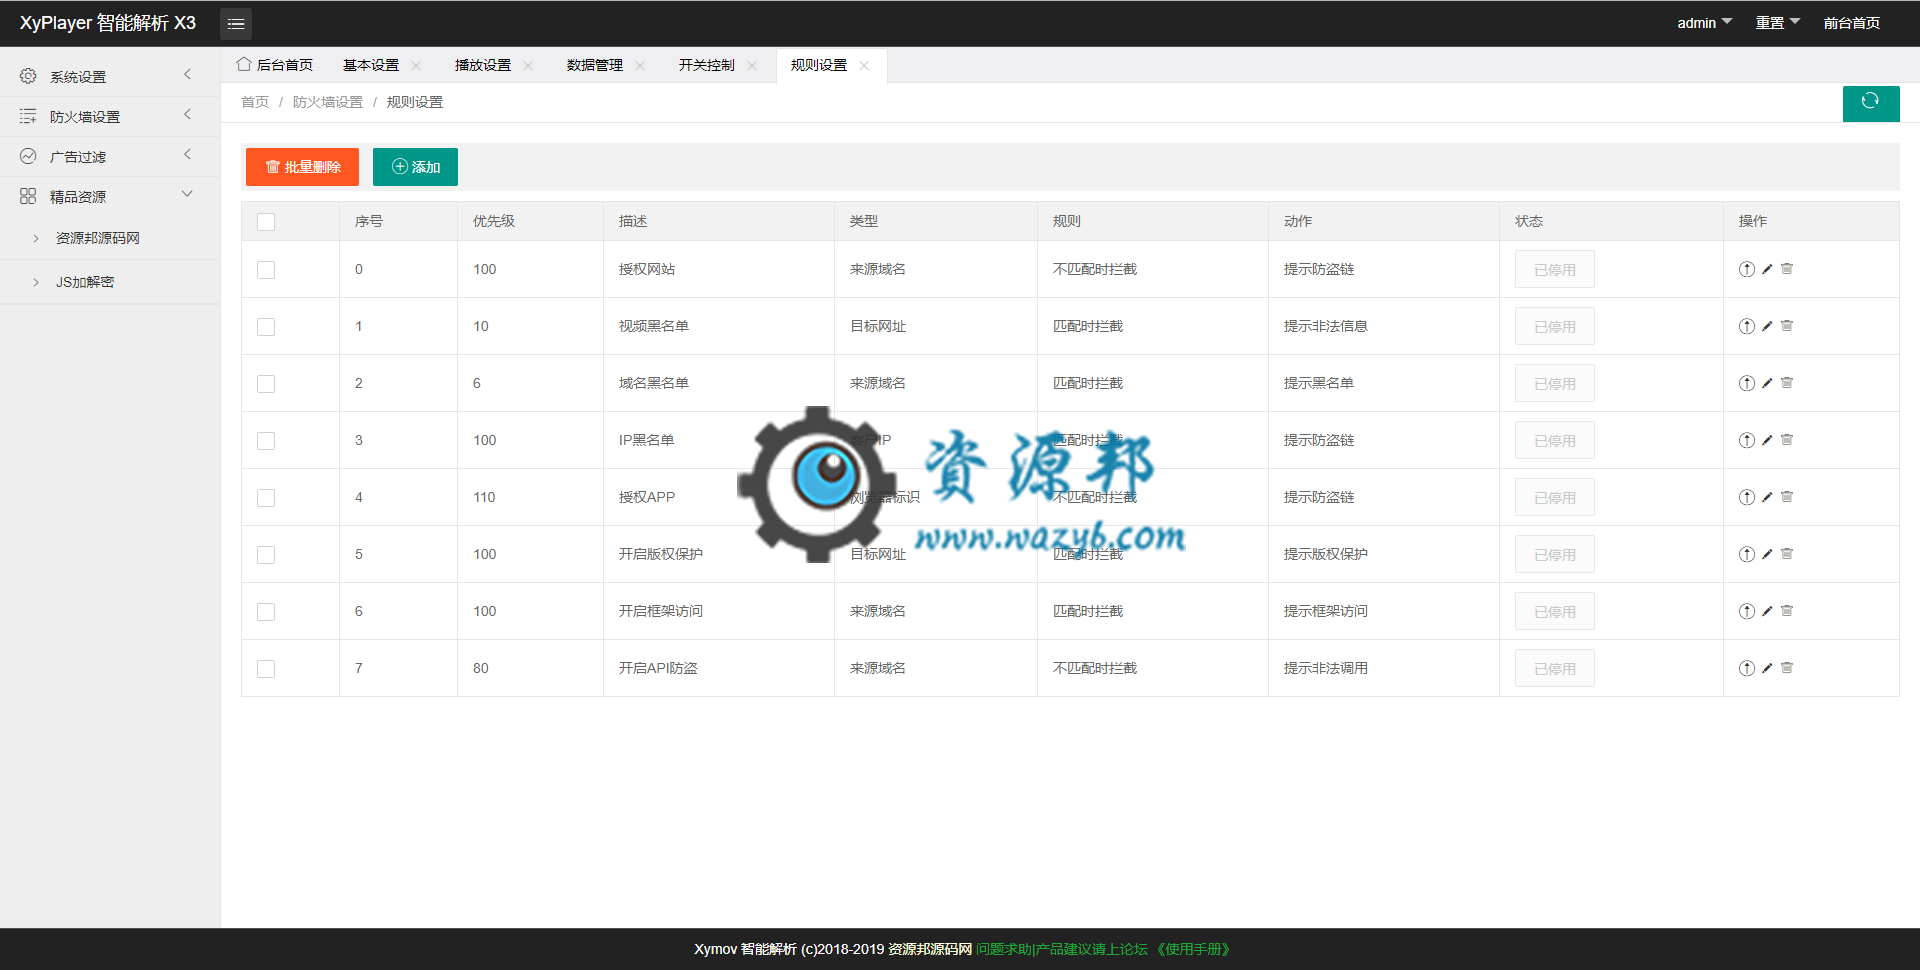Click the home icon in 后台首页 tab
This screenshot has height=970, width=1920.
pos(243,64)
